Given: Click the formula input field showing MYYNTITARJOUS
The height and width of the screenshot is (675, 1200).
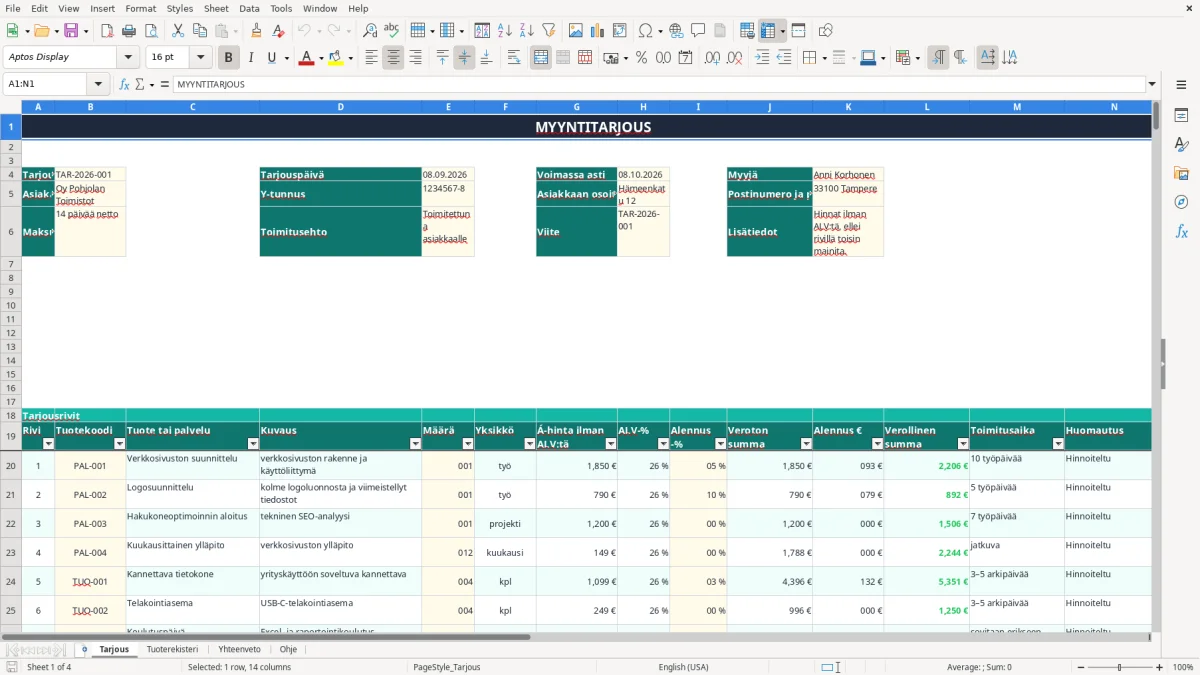Looking at the screenshot, I should coord(659,84).
